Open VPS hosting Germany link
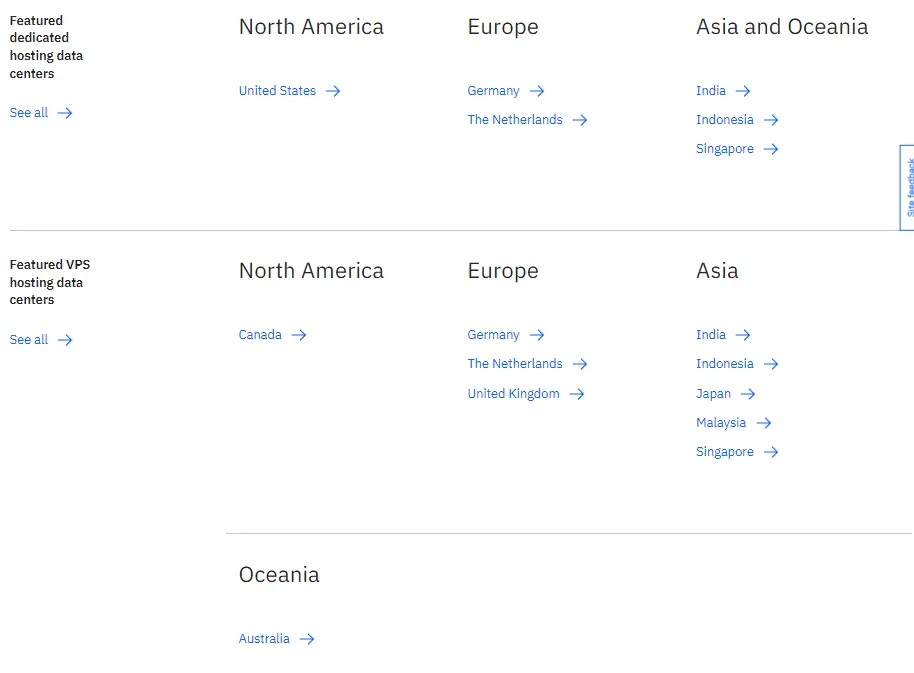 (493, 335)
